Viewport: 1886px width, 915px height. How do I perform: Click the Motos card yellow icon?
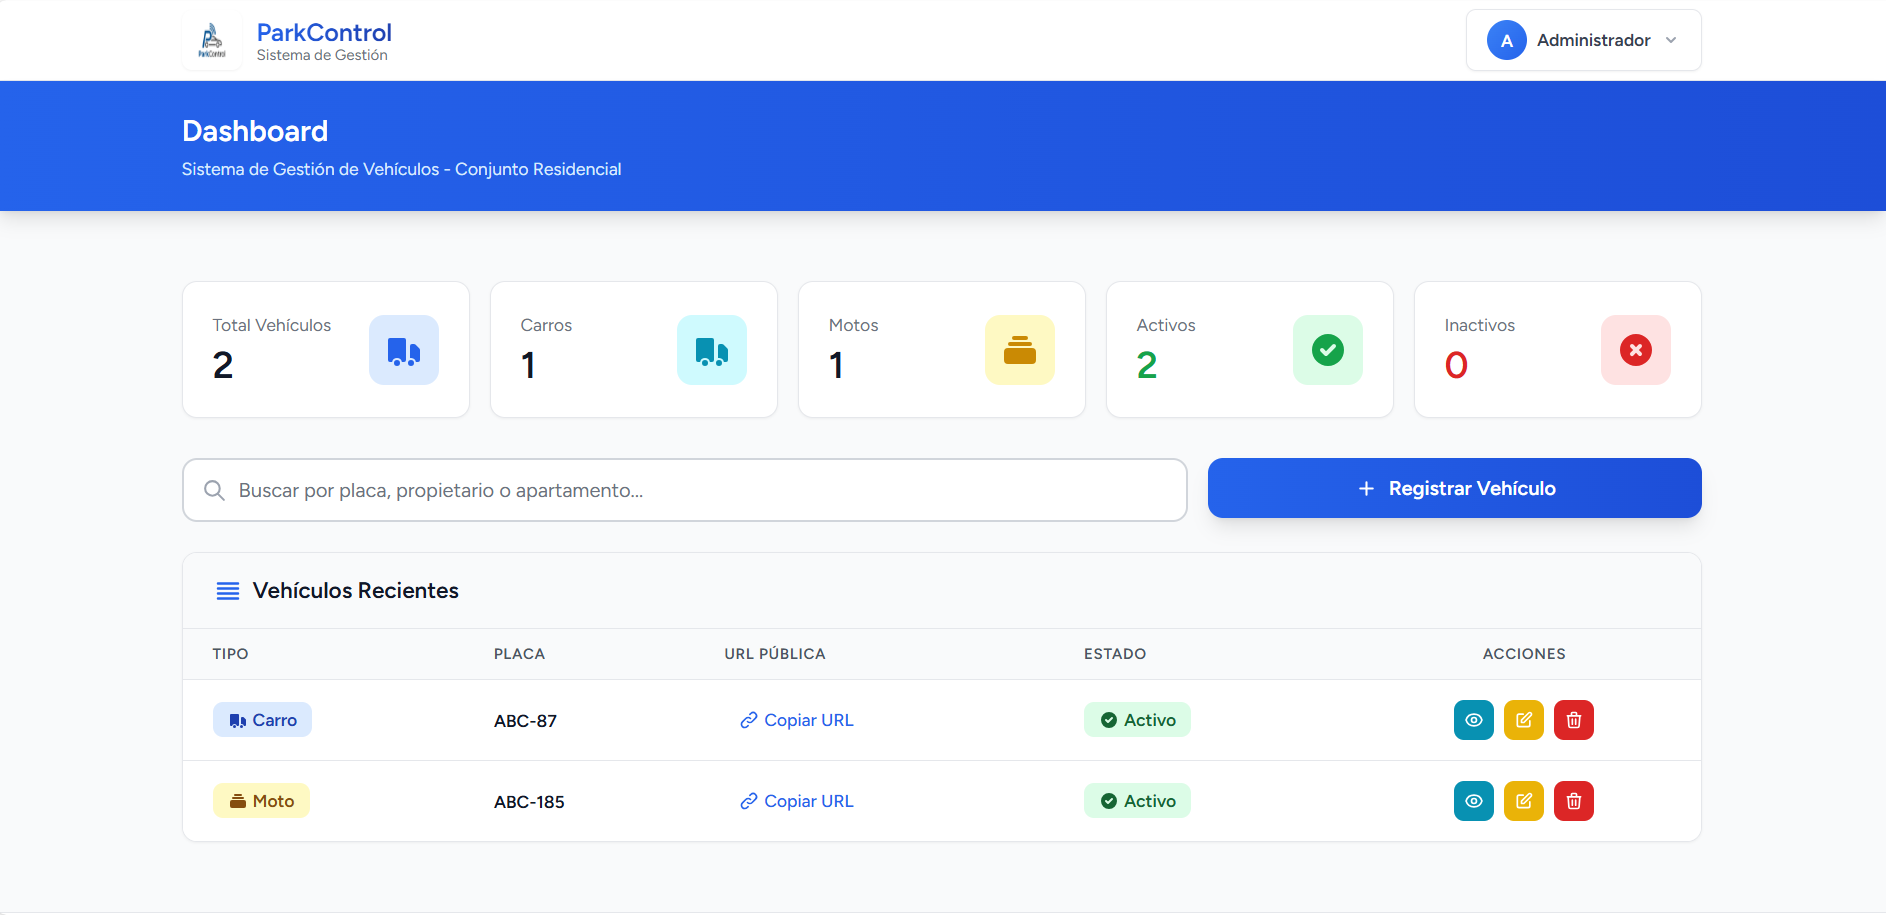(x=1019, y=350)
